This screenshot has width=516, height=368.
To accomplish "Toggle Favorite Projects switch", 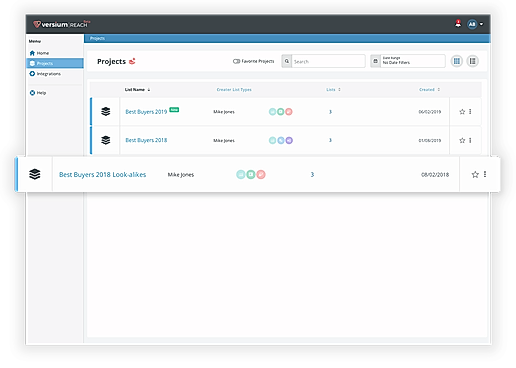I will [236, 61].
